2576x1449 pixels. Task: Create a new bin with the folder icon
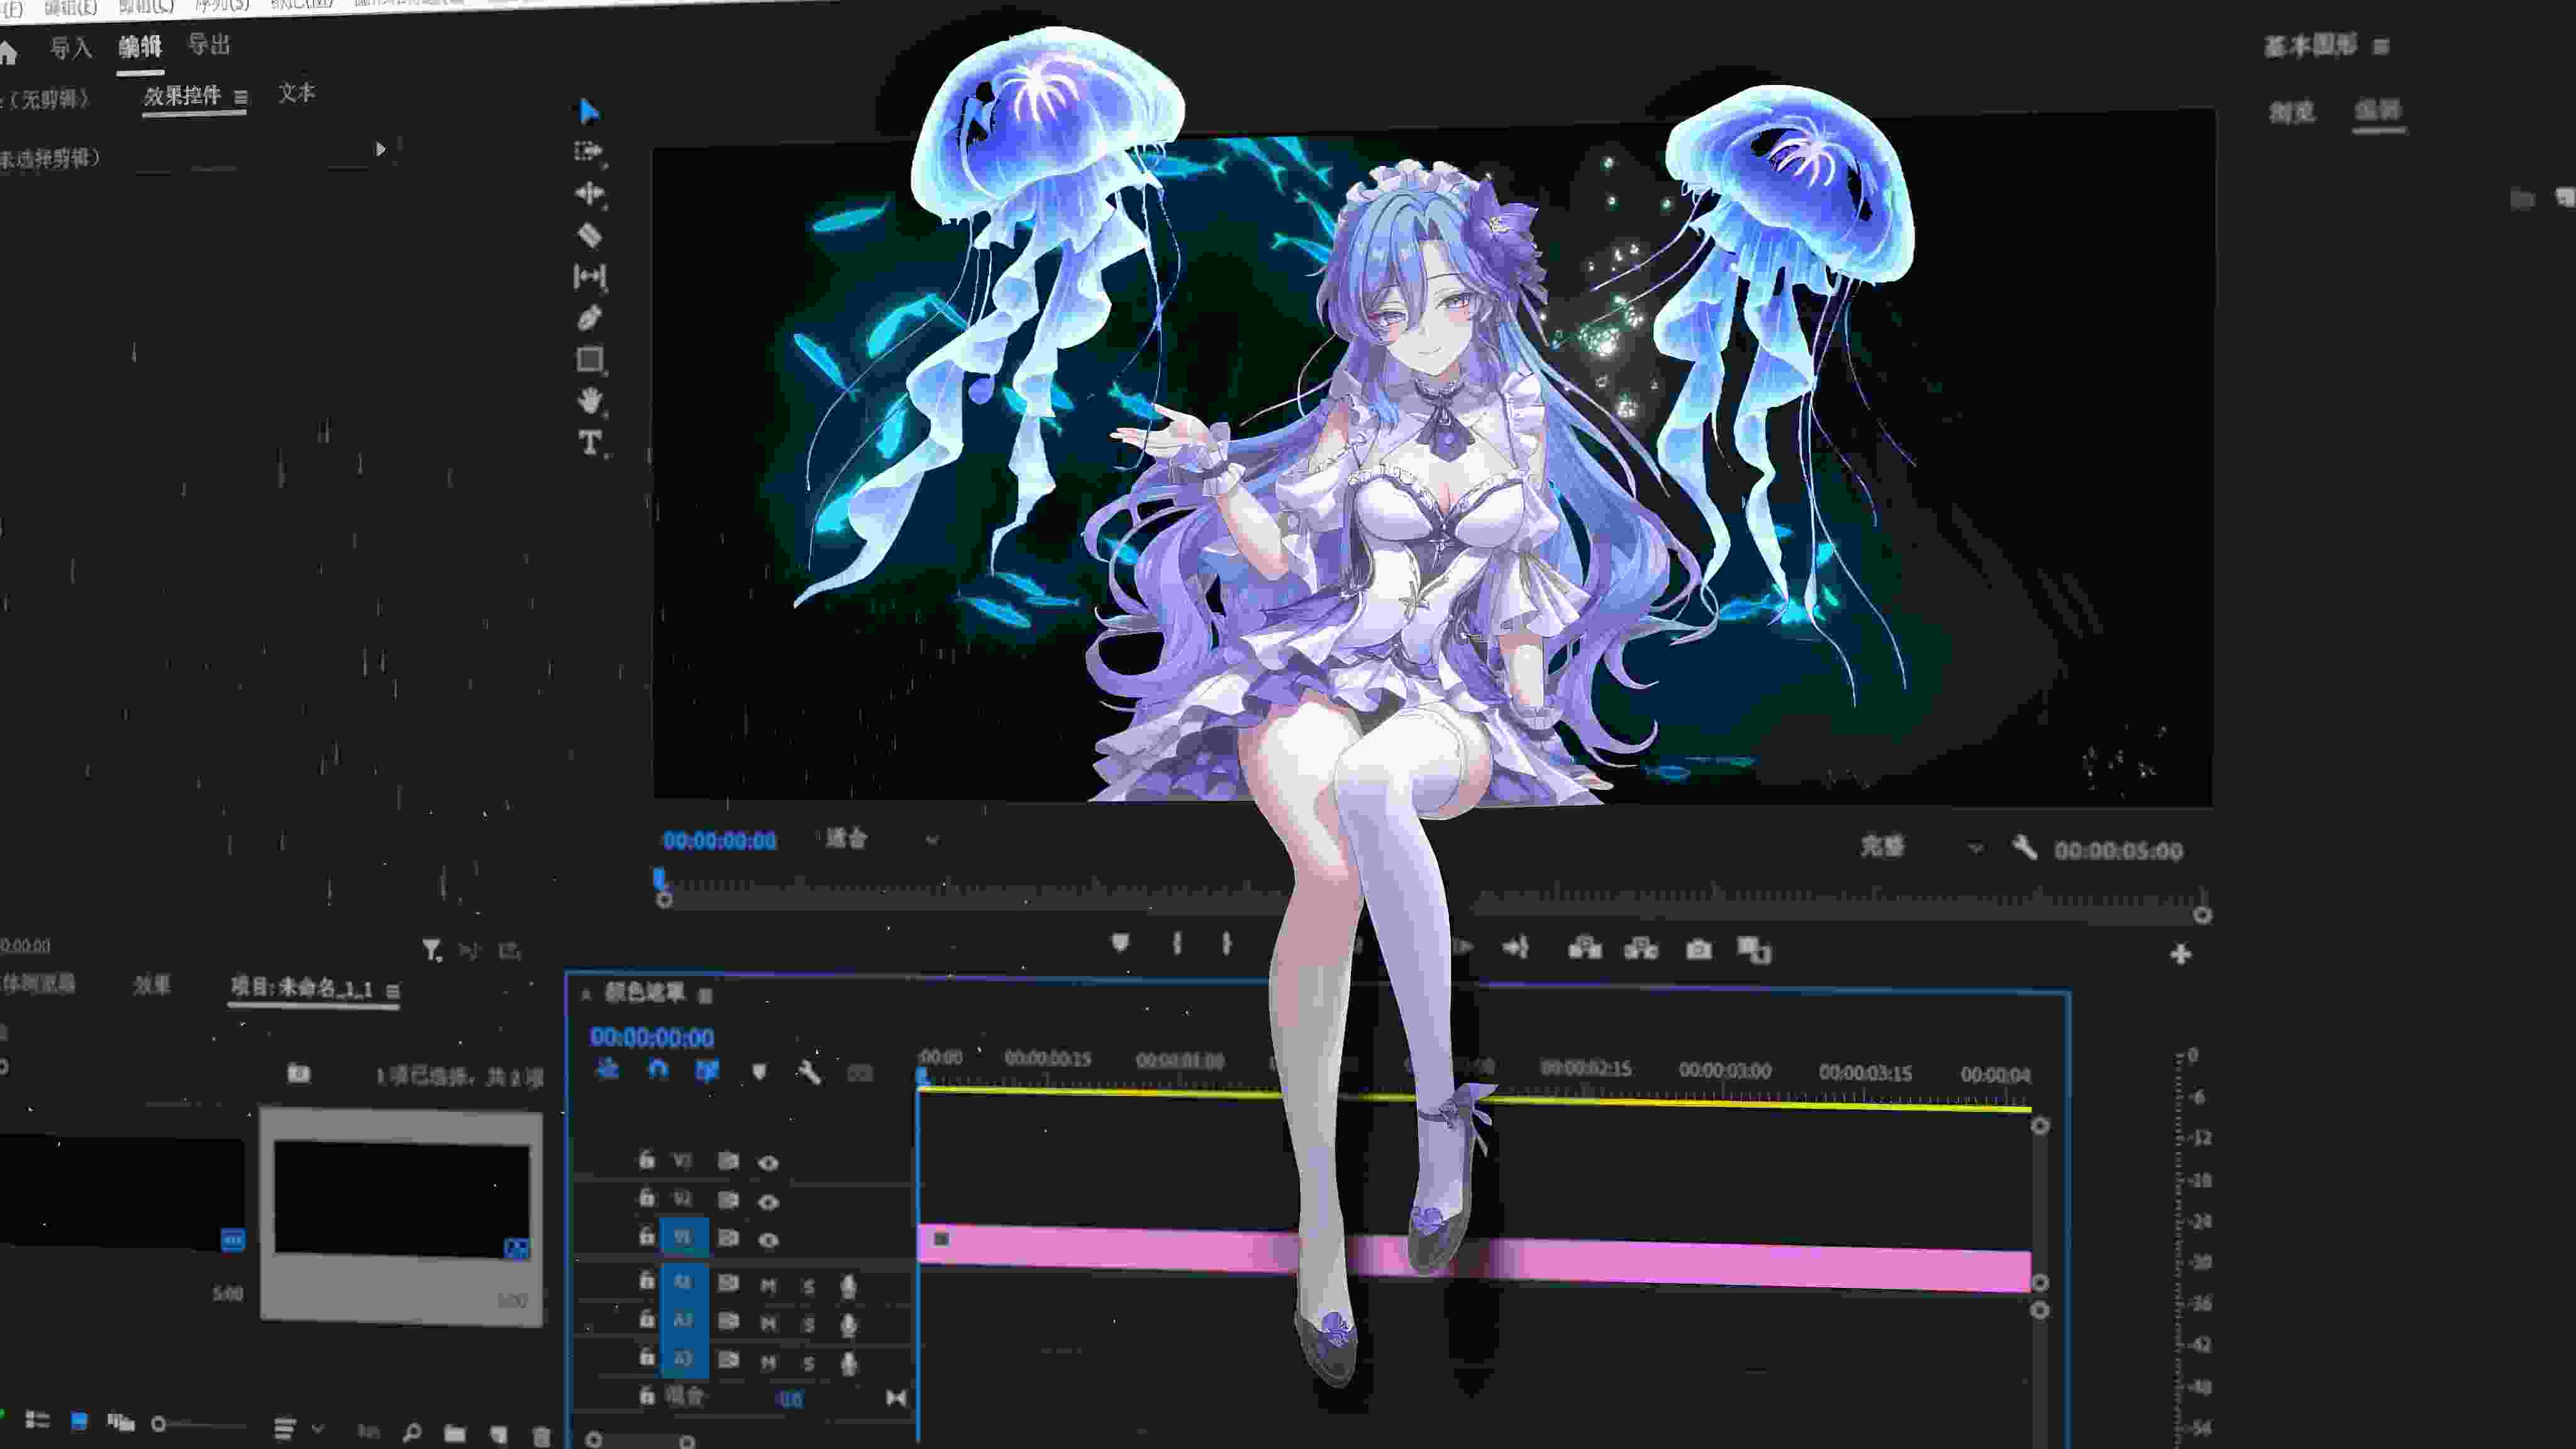point(454,1435)
